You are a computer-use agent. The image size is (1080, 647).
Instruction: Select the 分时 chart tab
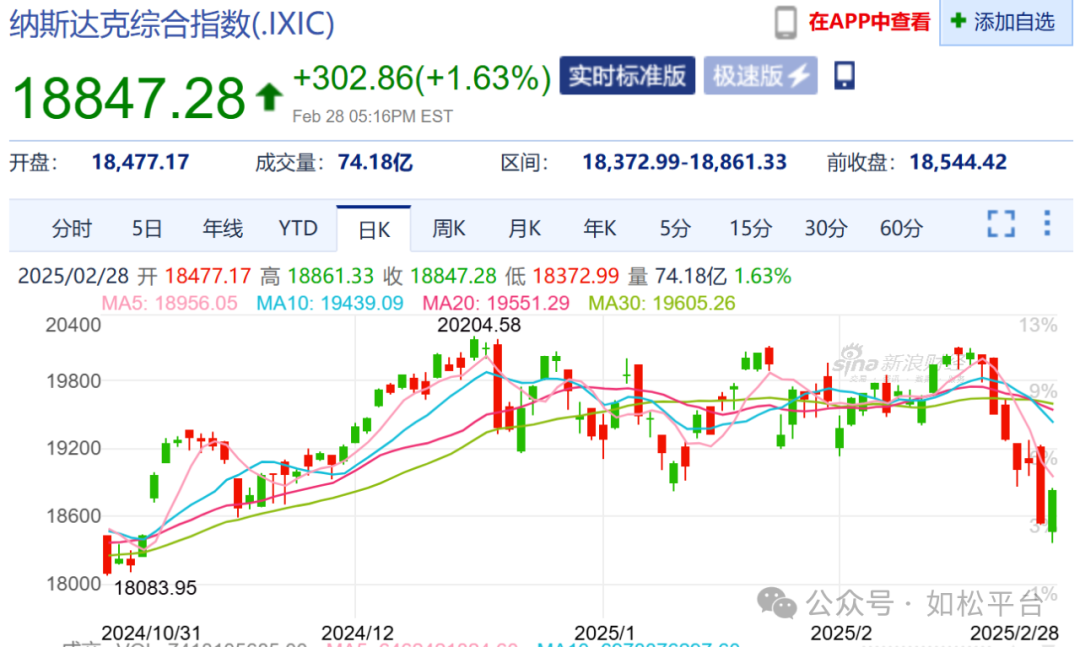click(x=72, y=229)
